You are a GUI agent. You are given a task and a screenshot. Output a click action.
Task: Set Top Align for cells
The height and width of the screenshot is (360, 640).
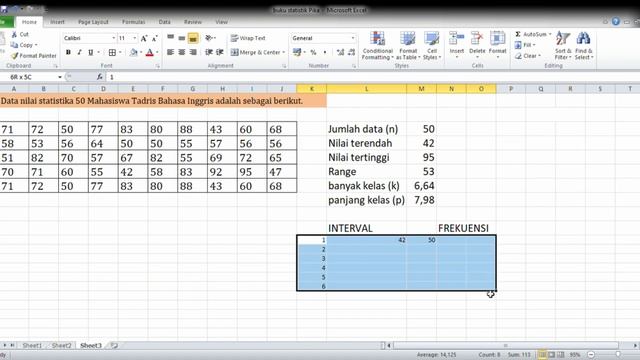coord(171,38)
